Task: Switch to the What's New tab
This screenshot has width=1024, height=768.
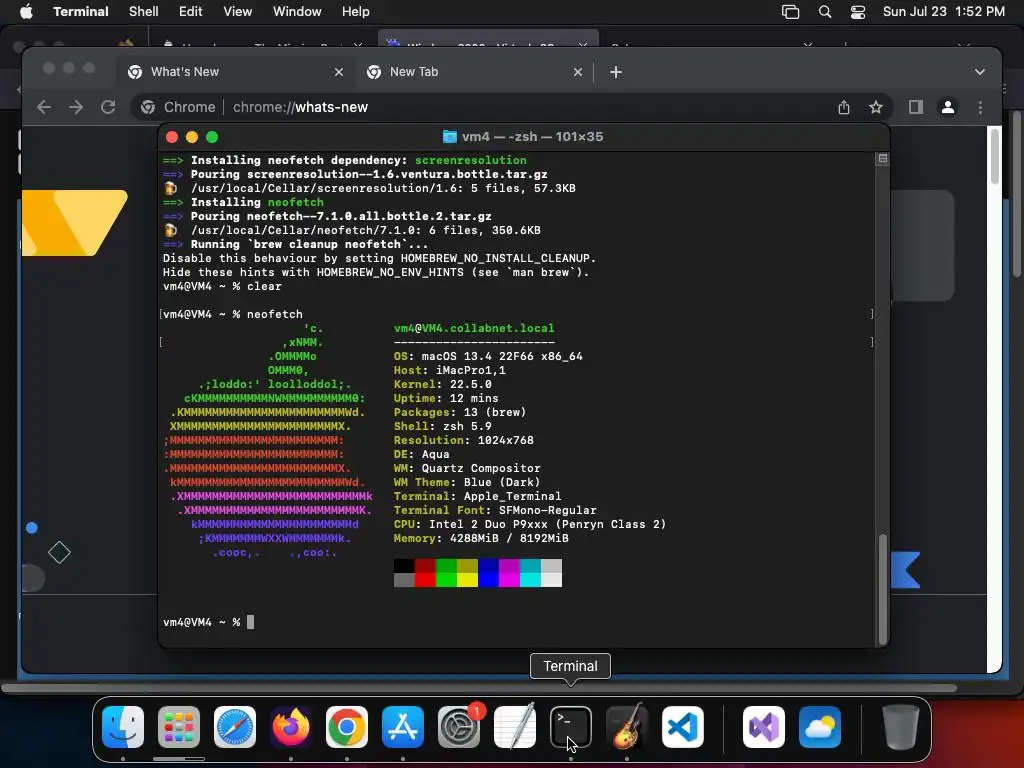Action: (x=235, y=72)
